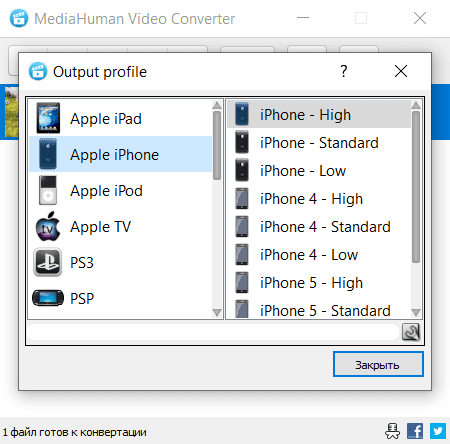Select the Apple iPad device icon
This screenshot has width=450, height=444.
(48, 118)
